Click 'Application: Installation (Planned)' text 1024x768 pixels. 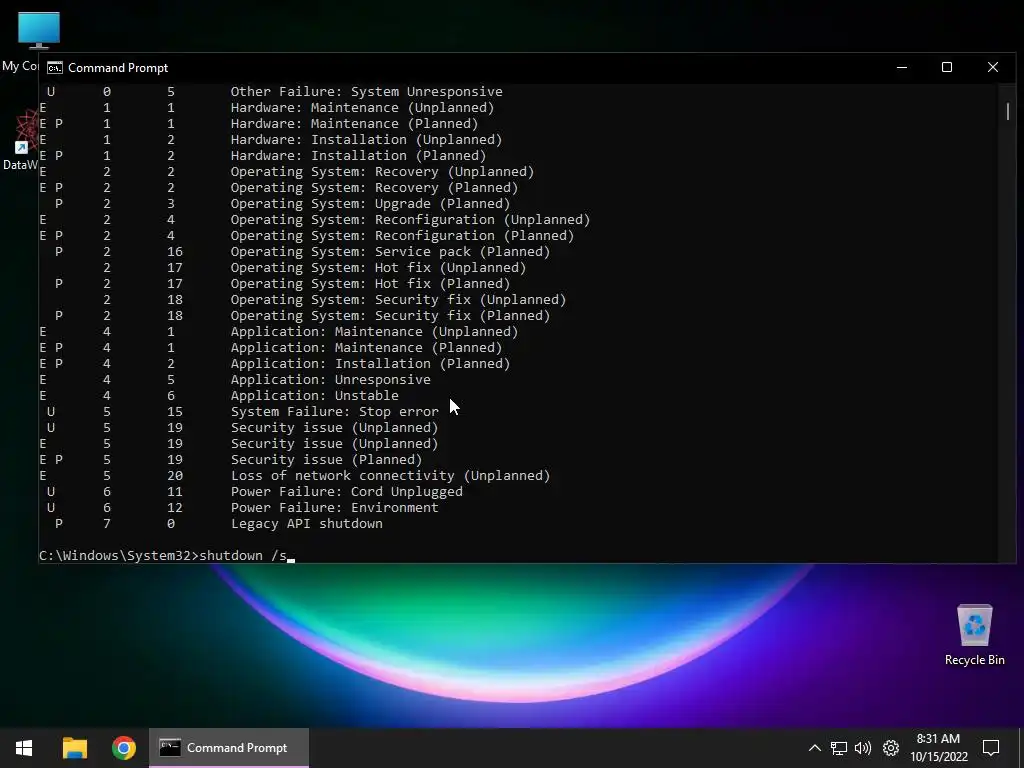pos(370,364)
